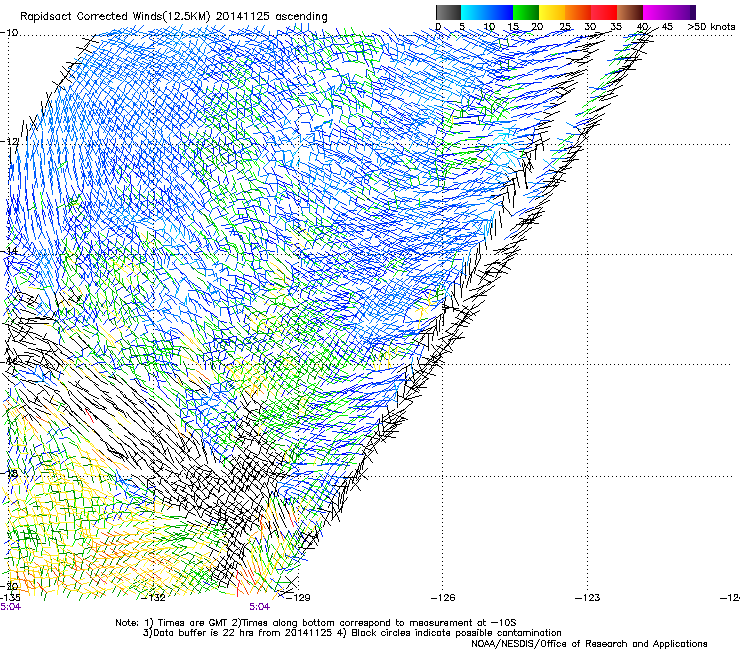Screen dimensions: 740x650
Task: Click the '-10' latitude axis label
Action: pos(9,33)
